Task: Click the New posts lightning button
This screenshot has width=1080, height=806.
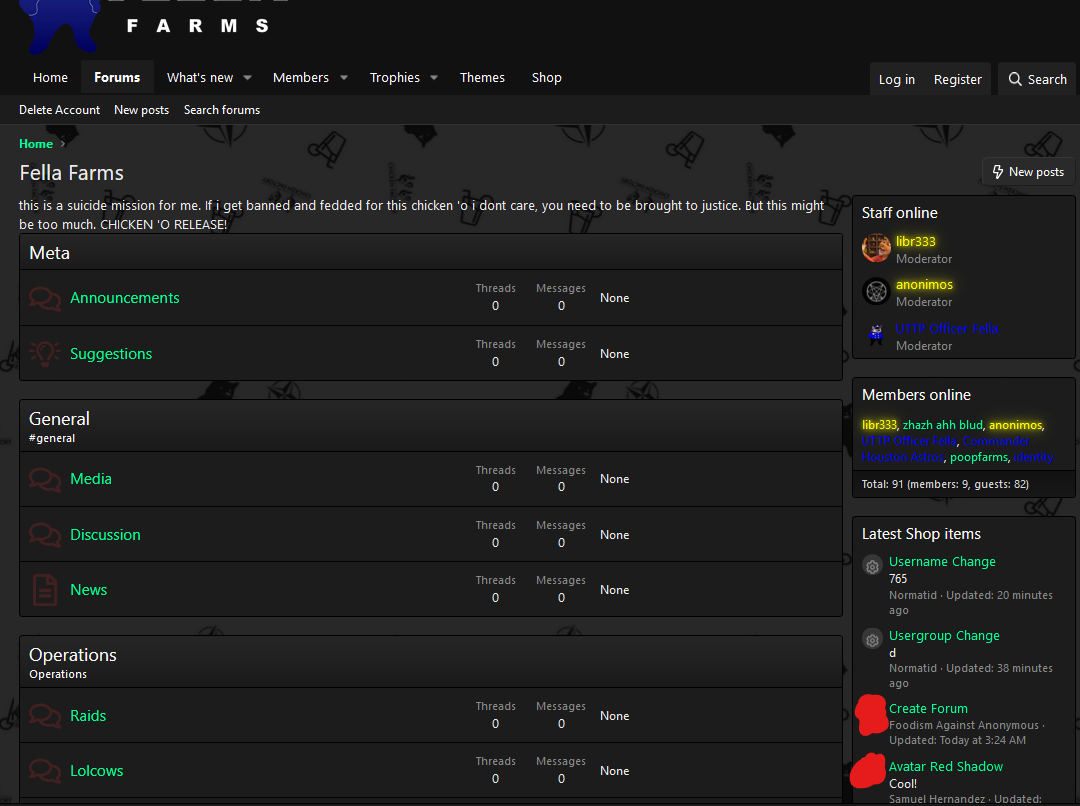Action: coord(1028,172)
